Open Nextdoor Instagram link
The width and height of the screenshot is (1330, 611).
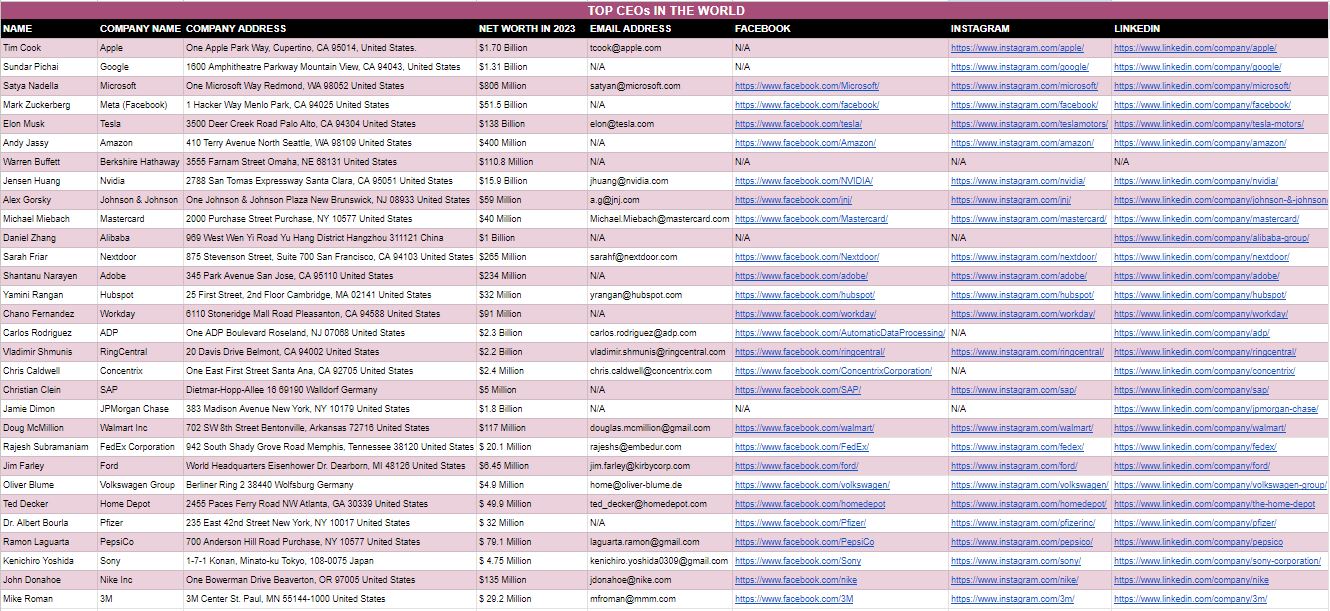tap(1023, 257)
